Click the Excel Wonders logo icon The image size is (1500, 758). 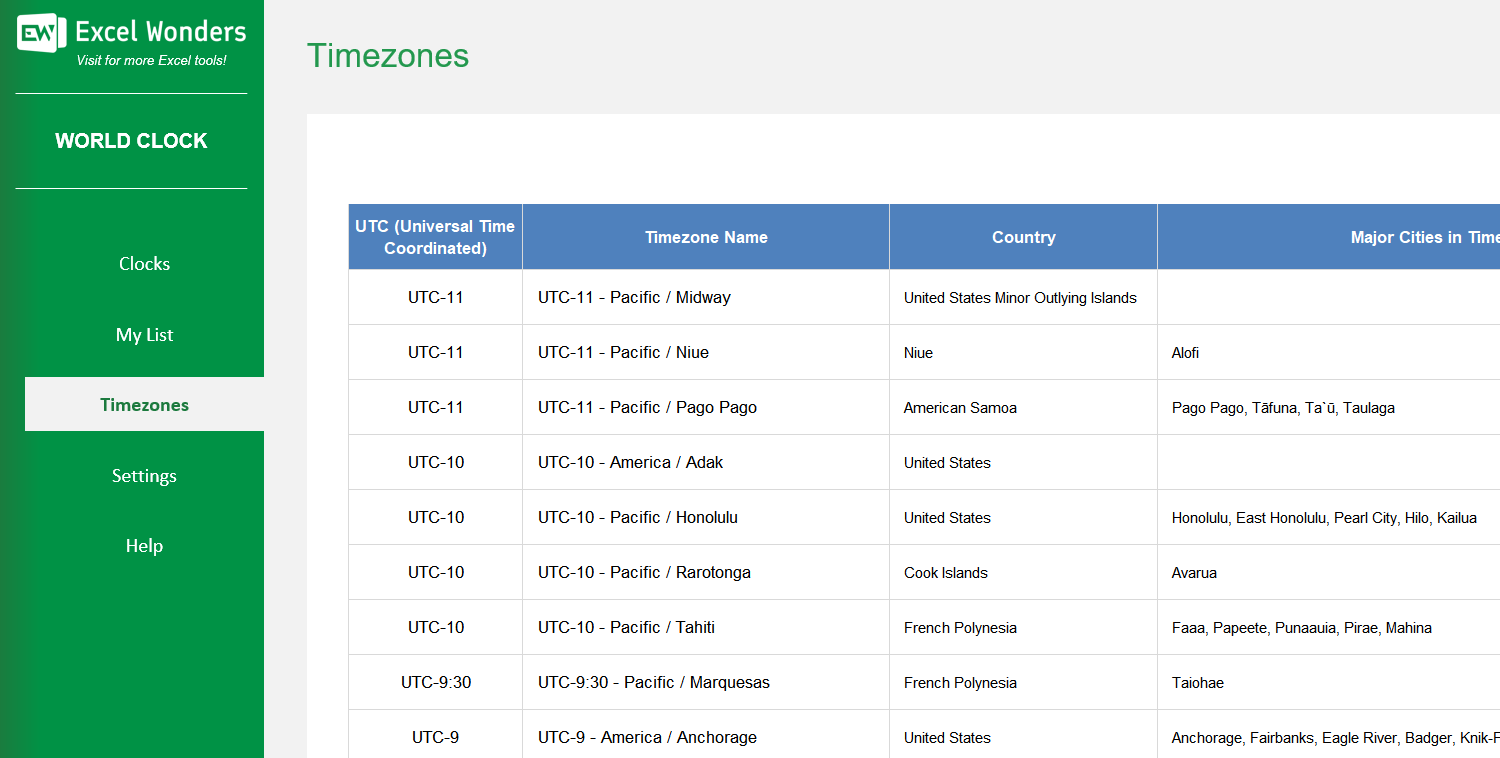41,33
